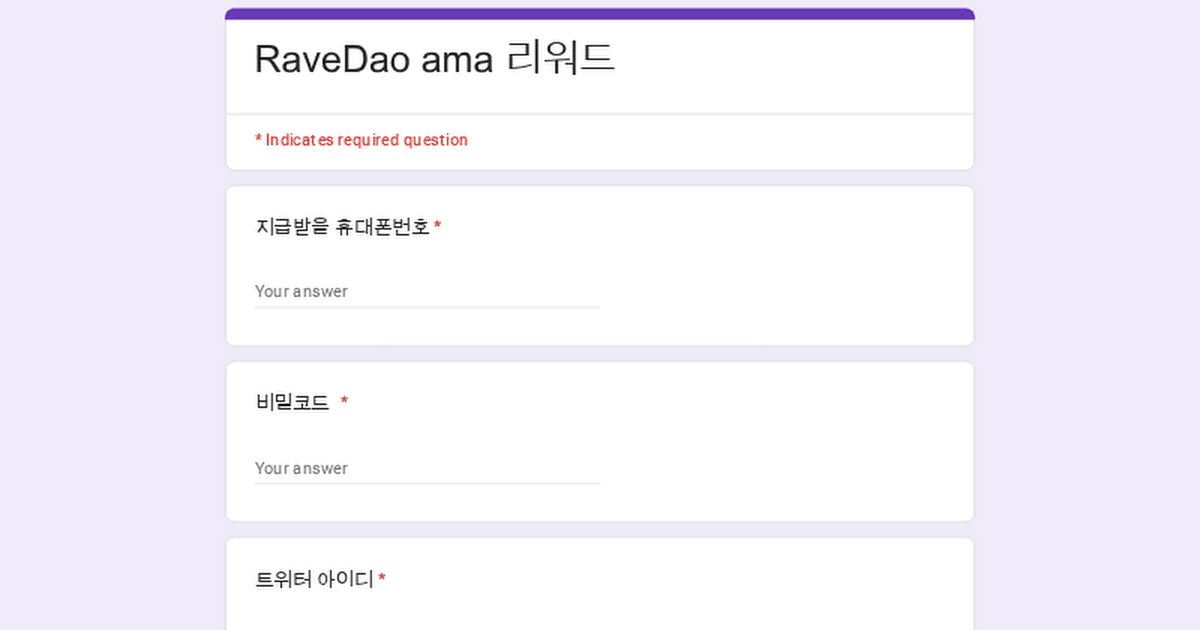Click the red asterisk in the required notice

click(x=258, y=140)
